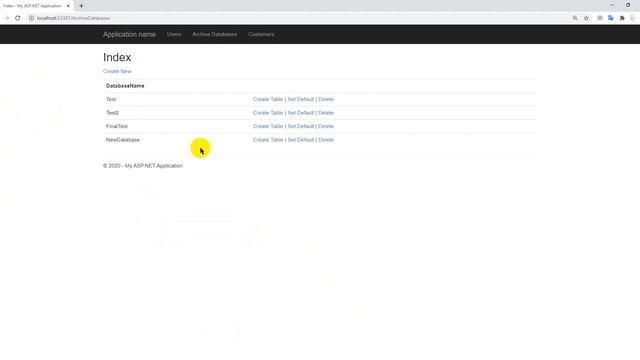Screen dimensions: 640x360
Task: Set NewDatabase as the default database
Action: (301, 140)
